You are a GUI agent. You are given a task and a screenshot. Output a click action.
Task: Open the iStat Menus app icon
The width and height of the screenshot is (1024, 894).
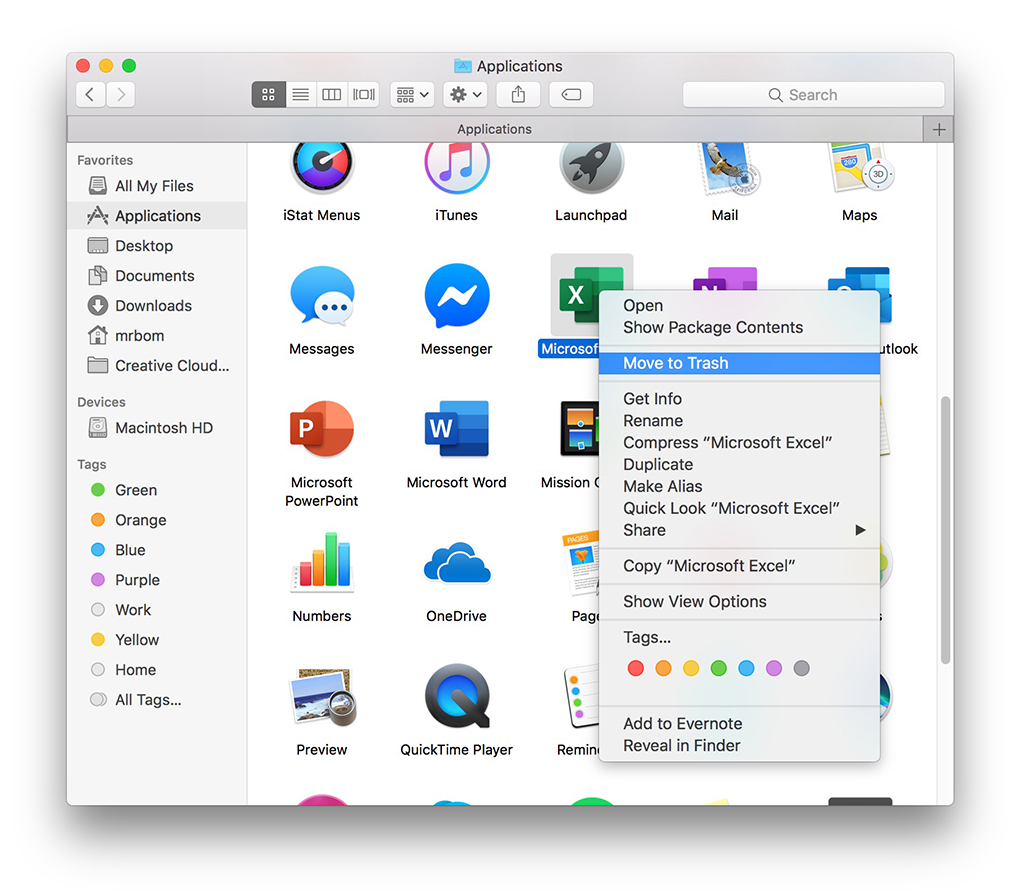point(322,168)
